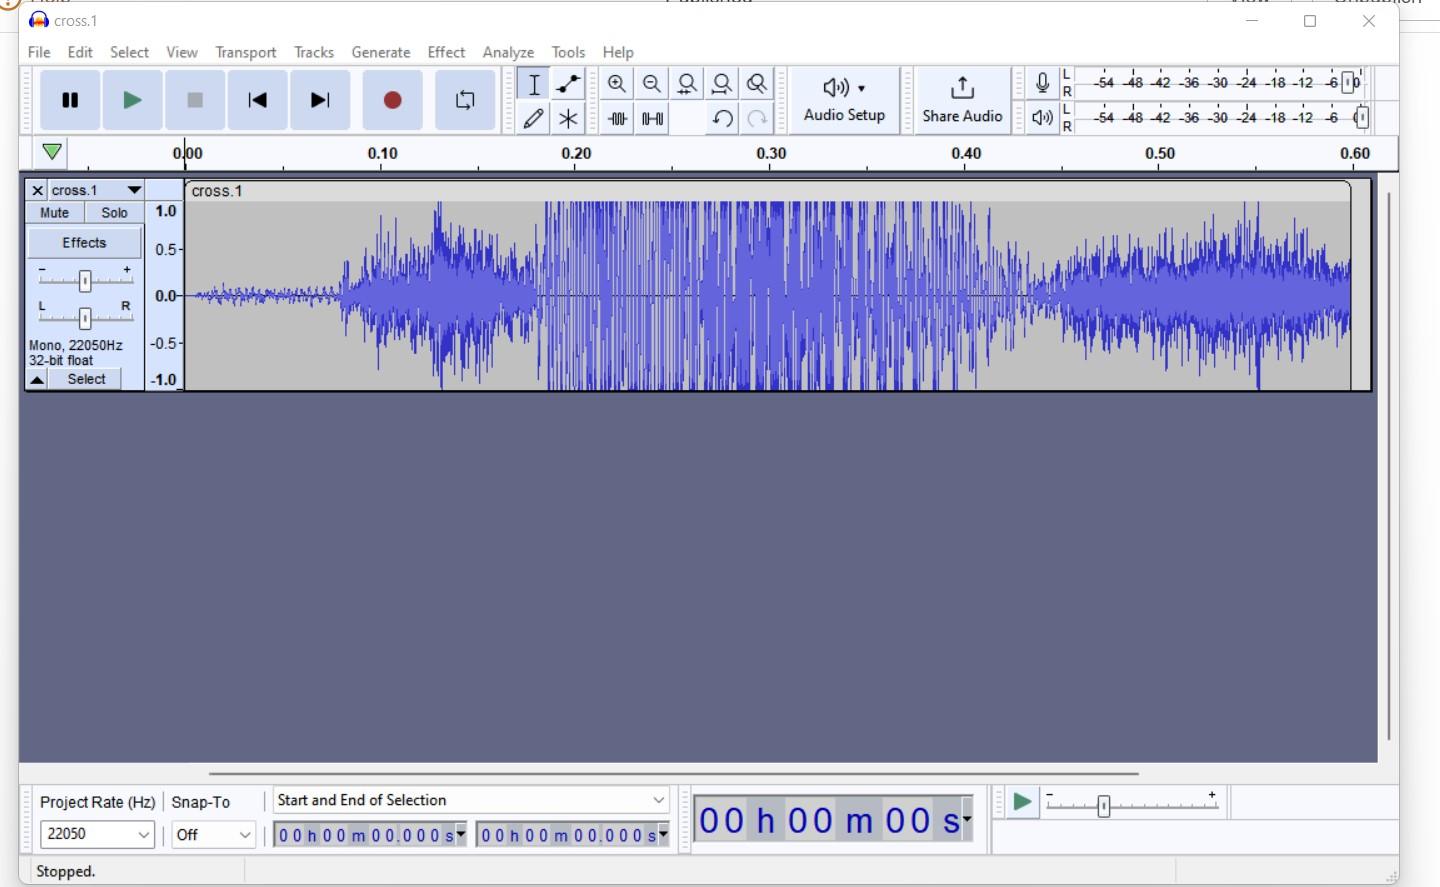The height and width of the screenshot is (887, 1440).
Task: Fit project to width zoom icon
Action: click(x=722, y=84)
